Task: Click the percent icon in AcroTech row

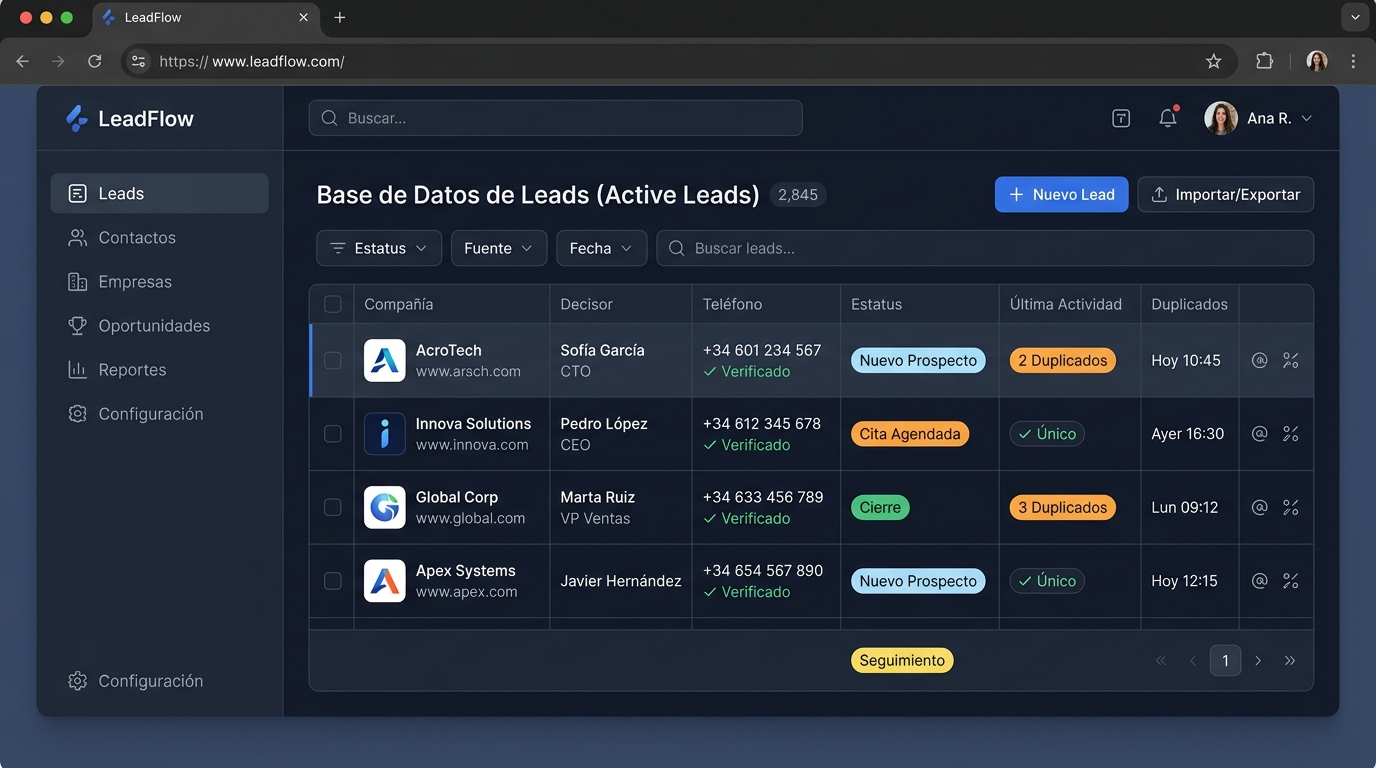Action: (1291, 360)
